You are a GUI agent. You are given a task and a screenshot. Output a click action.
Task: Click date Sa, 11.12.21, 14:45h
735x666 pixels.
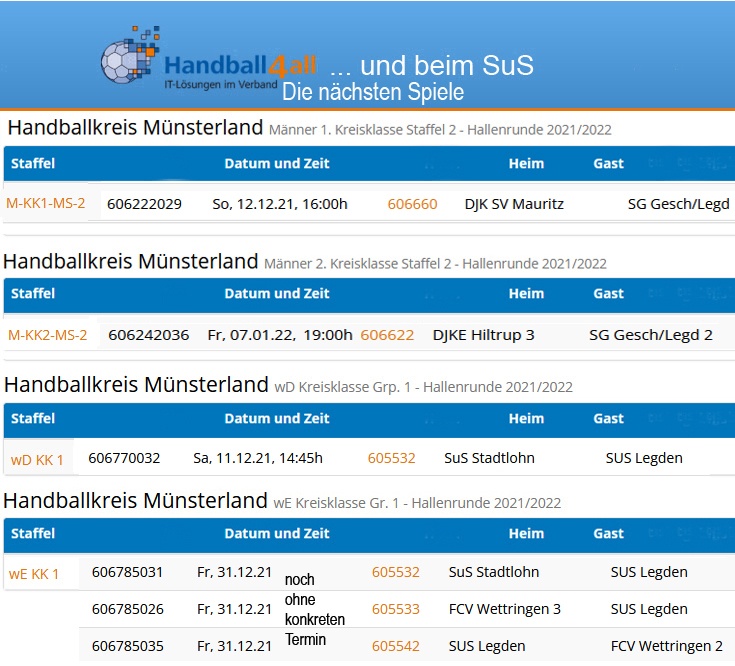pos(258,458)
